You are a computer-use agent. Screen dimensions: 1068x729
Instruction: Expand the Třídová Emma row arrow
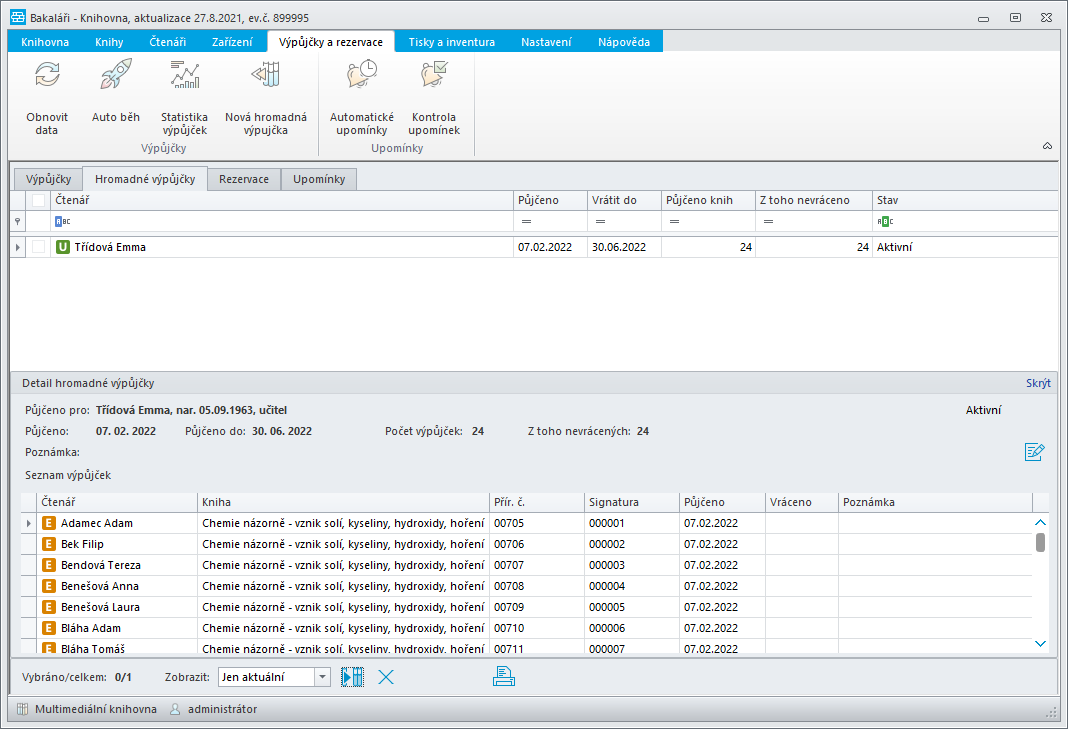[x=18, y=247]
